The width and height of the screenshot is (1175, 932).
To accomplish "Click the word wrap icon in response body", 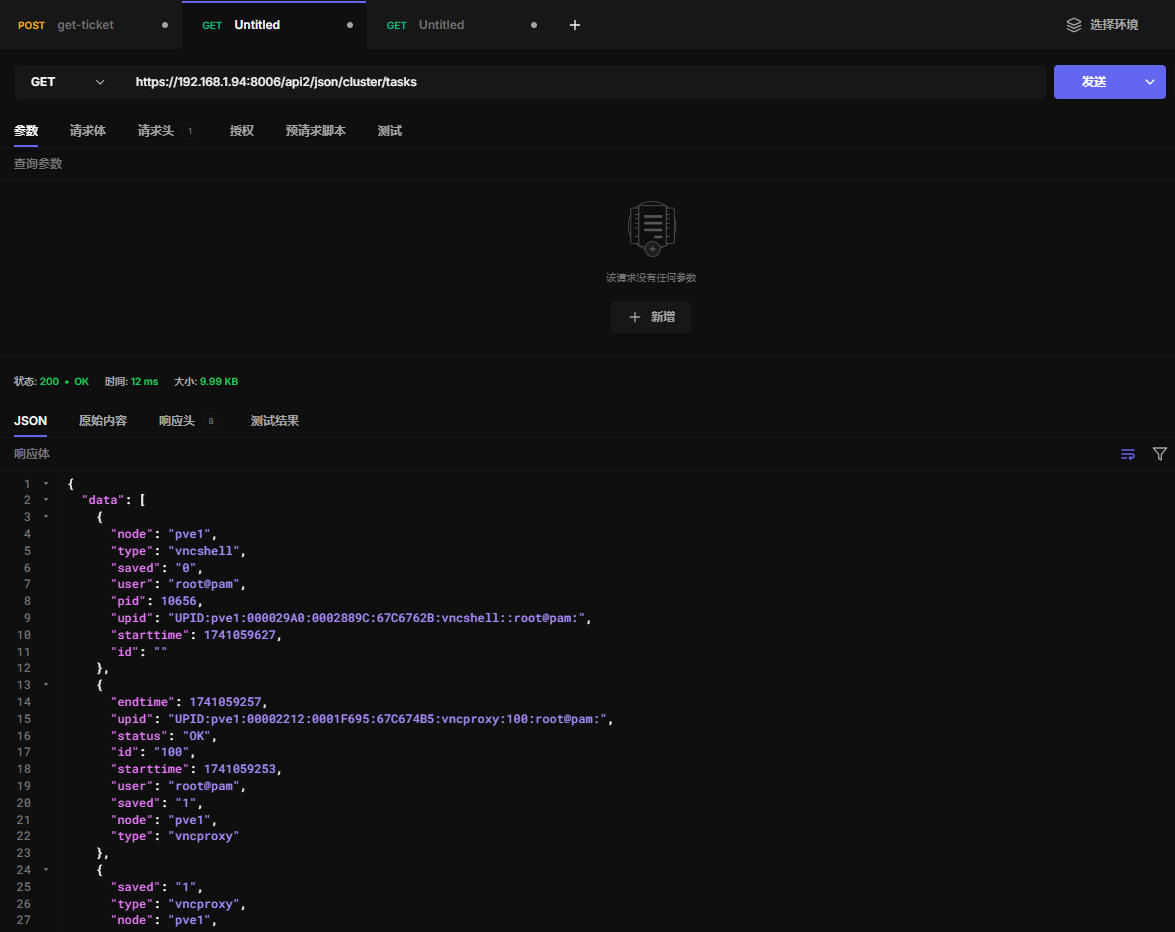I will (1127, 454).
